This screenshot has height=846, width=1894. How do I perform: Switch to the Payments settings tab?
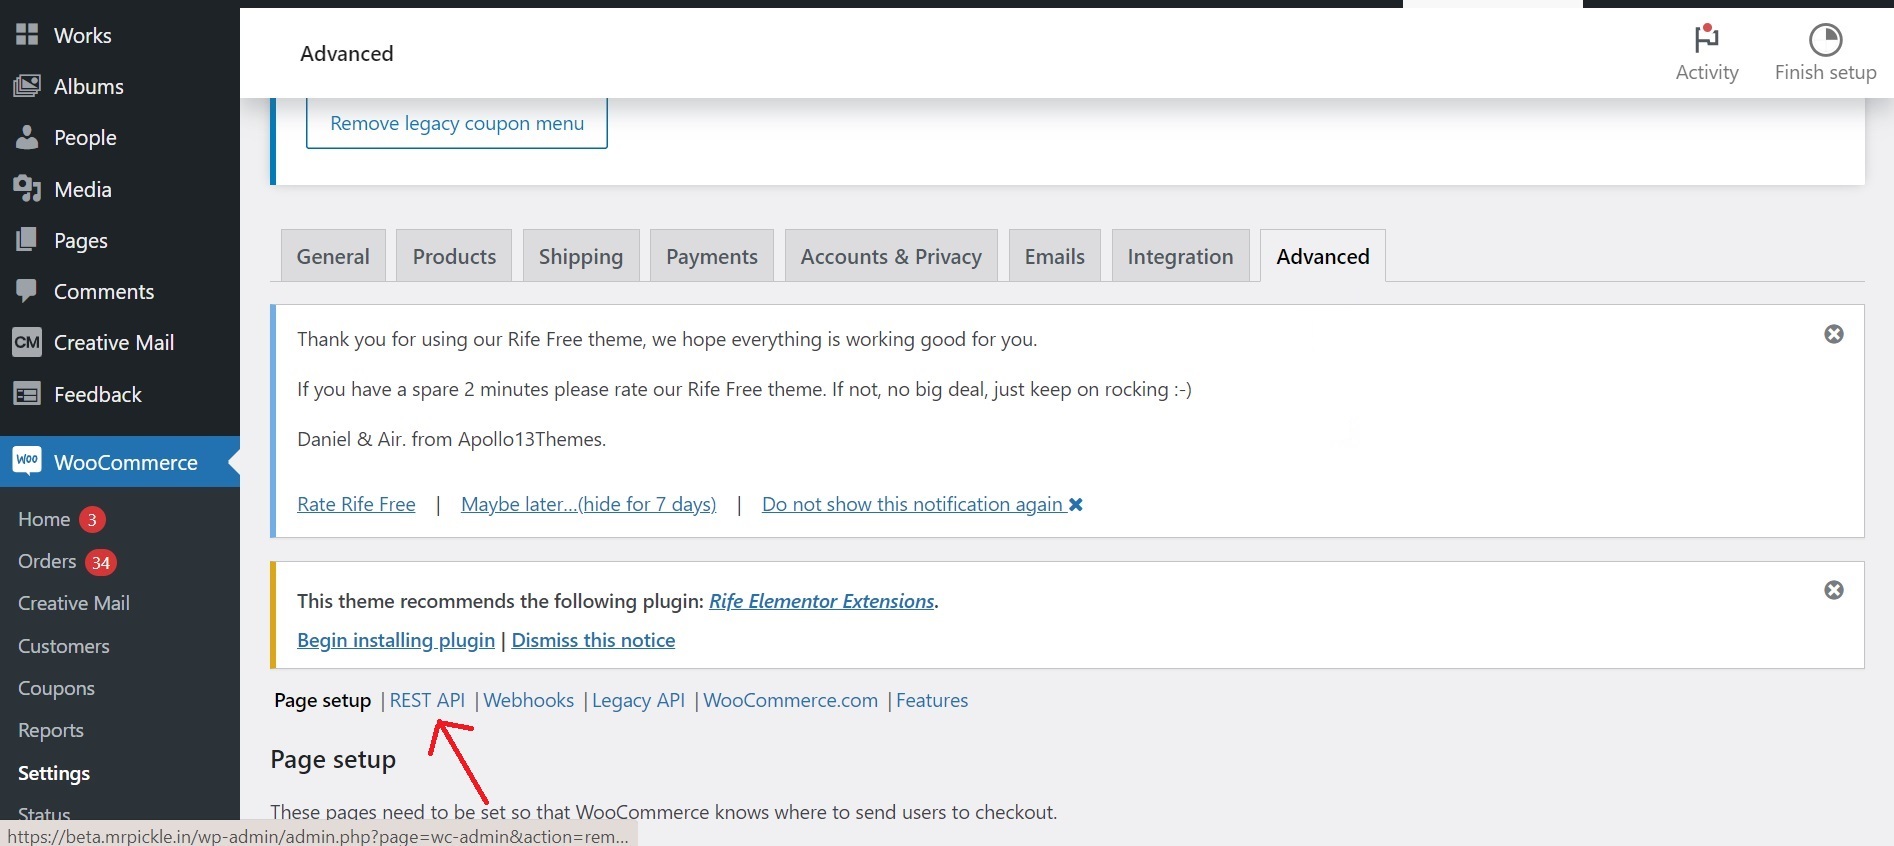[711, 257]
